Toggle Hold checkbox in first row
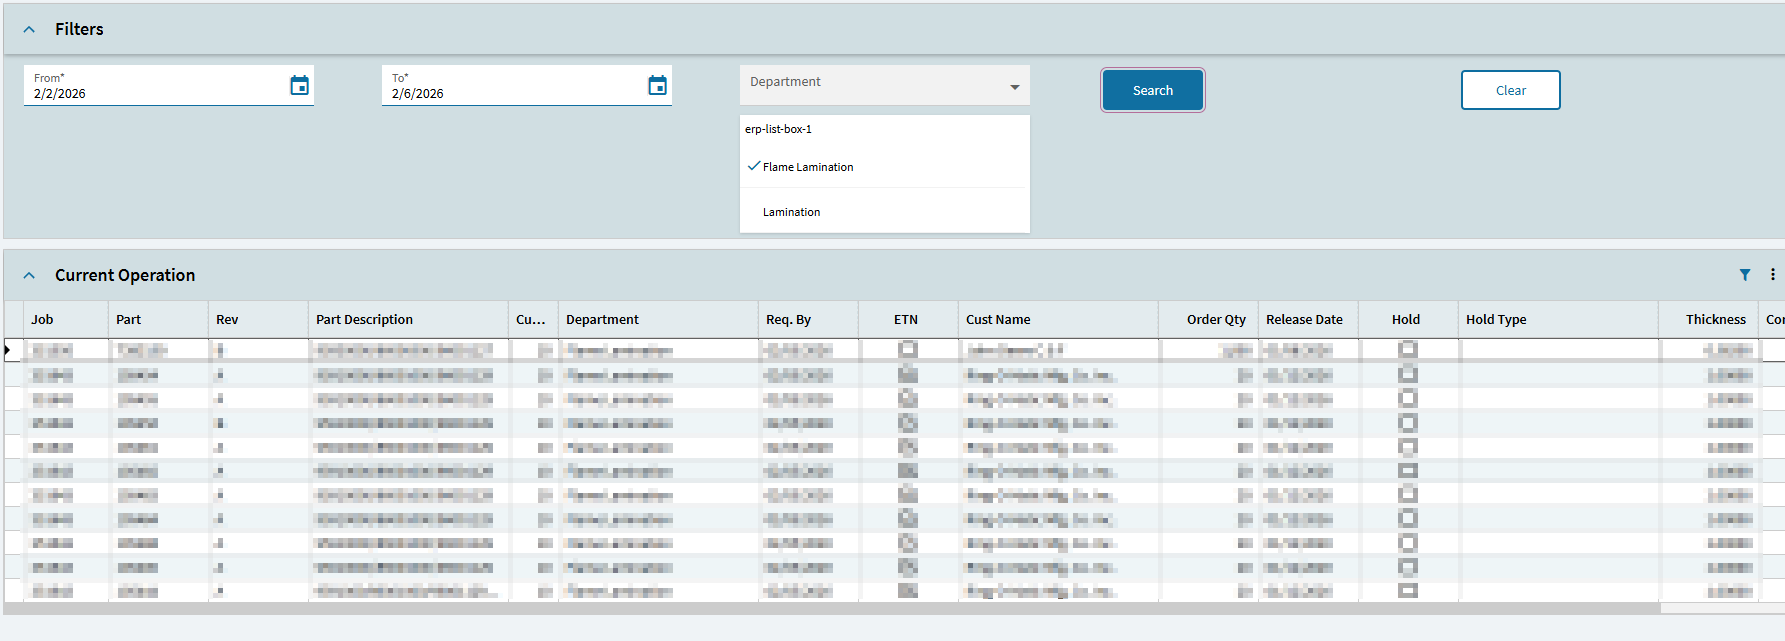This screenshot has width=1785, height=641. click(x=1407, y=350)
